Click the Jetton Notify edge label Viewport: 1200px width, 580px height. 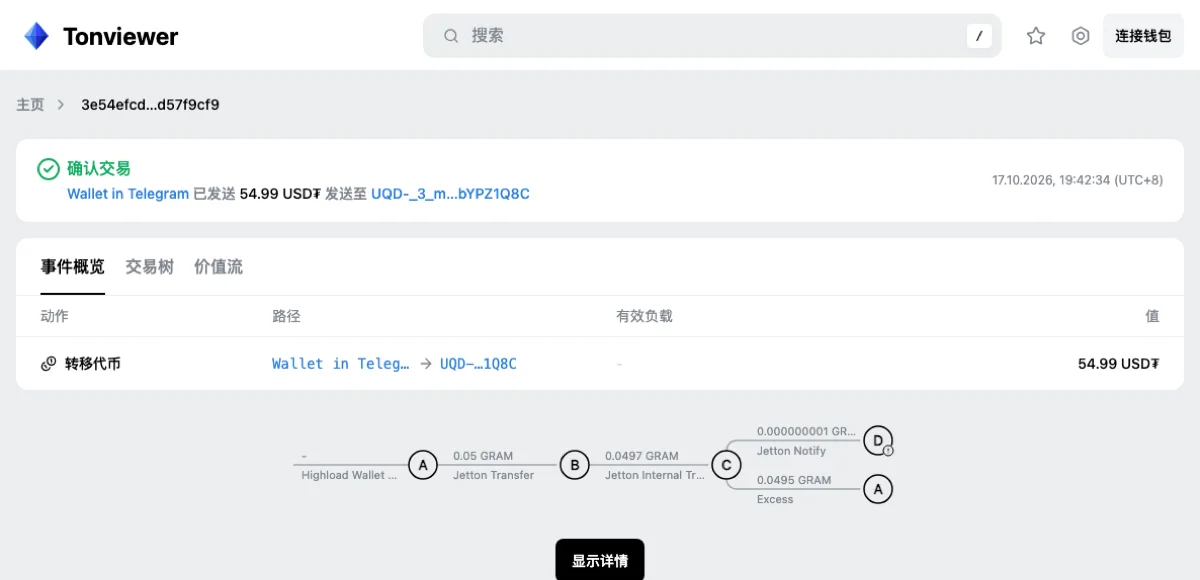(x=791, y=451)
